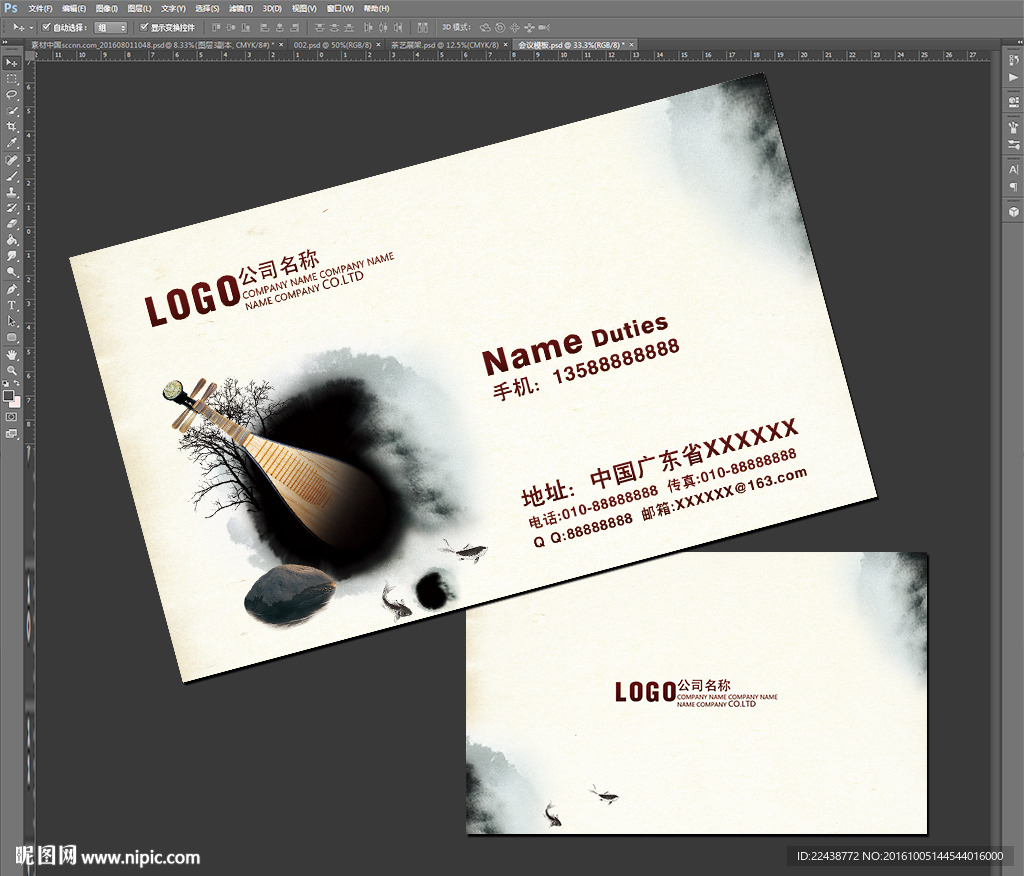This screenshot has width=1024, height=876.
Task: Close the 002.psd document tab
Action: [x=379, y=45]
